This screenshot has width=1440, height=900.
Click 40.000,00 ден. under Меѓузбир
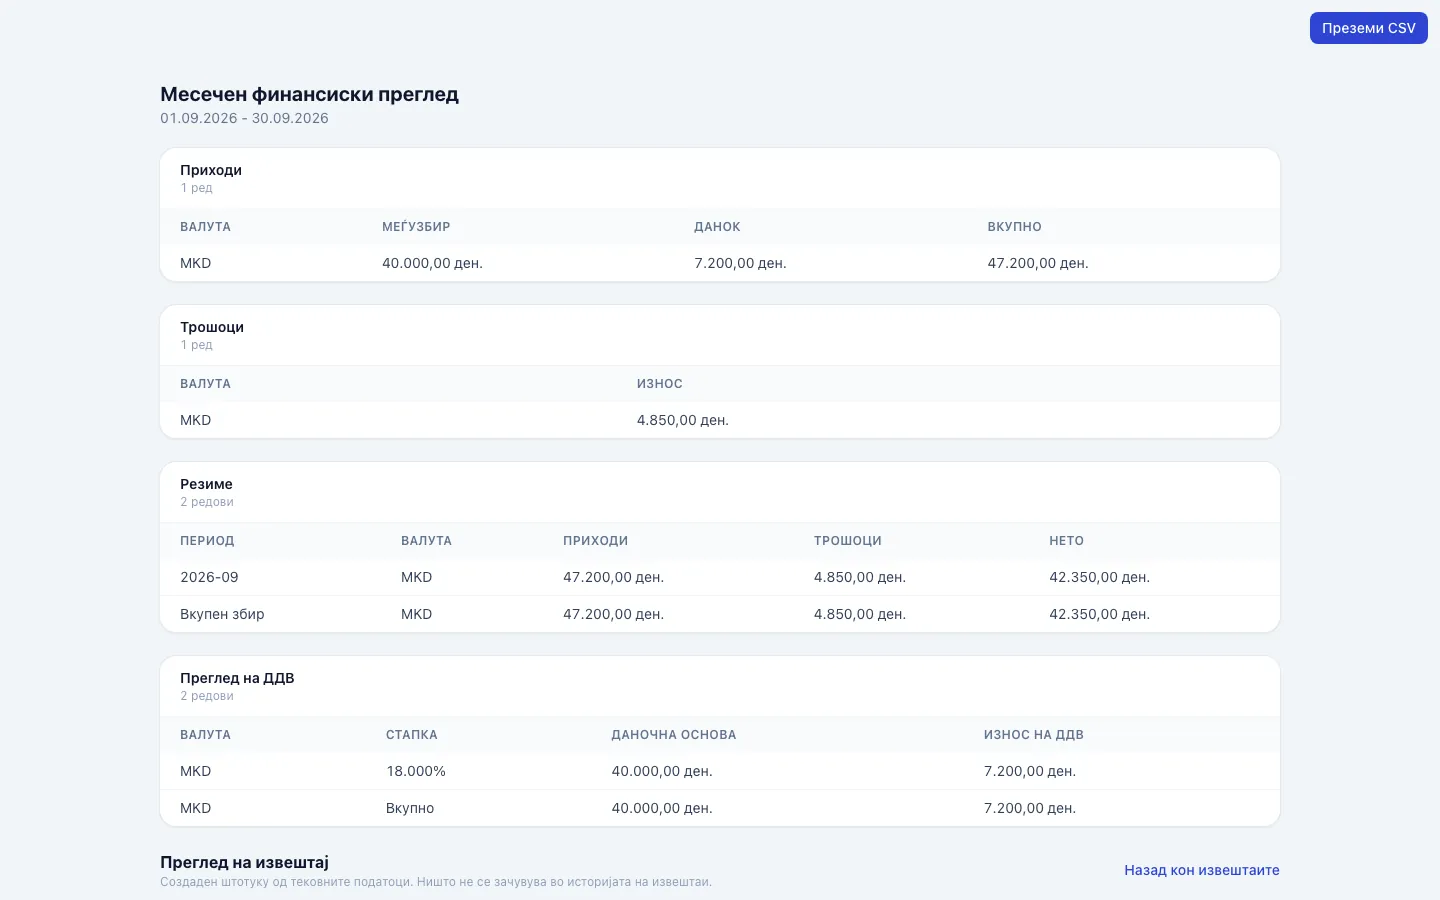click(x=432, y=263)
